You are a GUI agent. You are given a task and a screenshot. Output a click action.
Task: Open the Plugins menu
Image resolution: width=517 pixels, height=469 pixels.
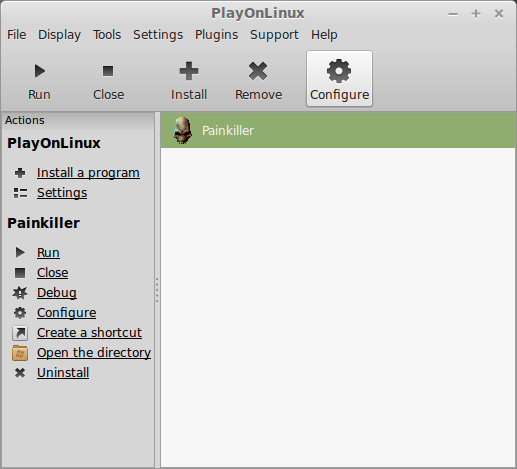216,35
